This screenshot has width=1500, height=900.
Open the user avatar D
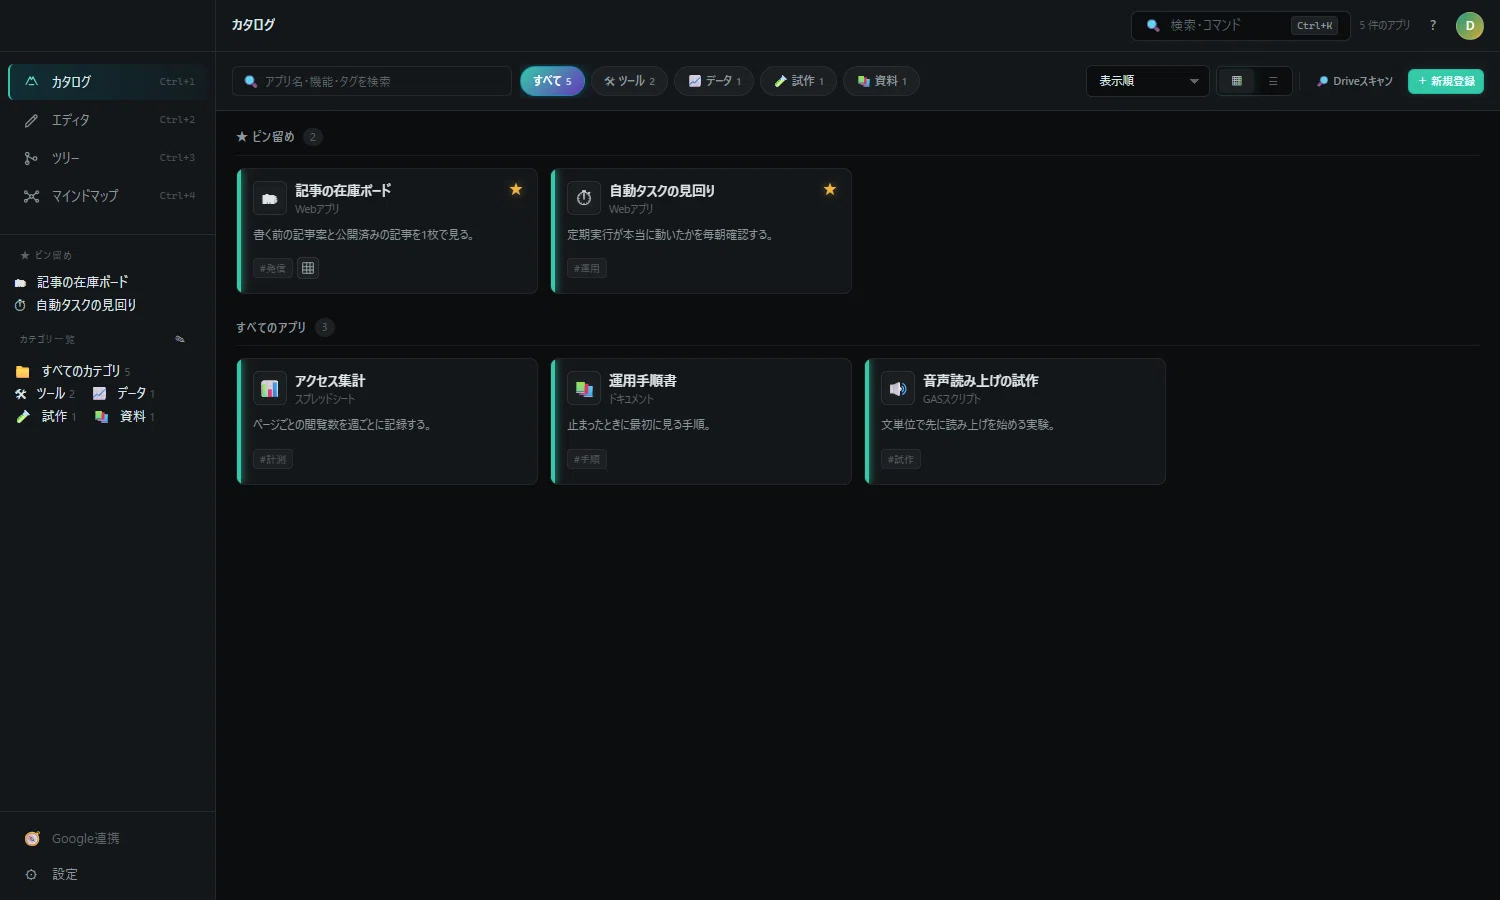tap(1469, 26)
